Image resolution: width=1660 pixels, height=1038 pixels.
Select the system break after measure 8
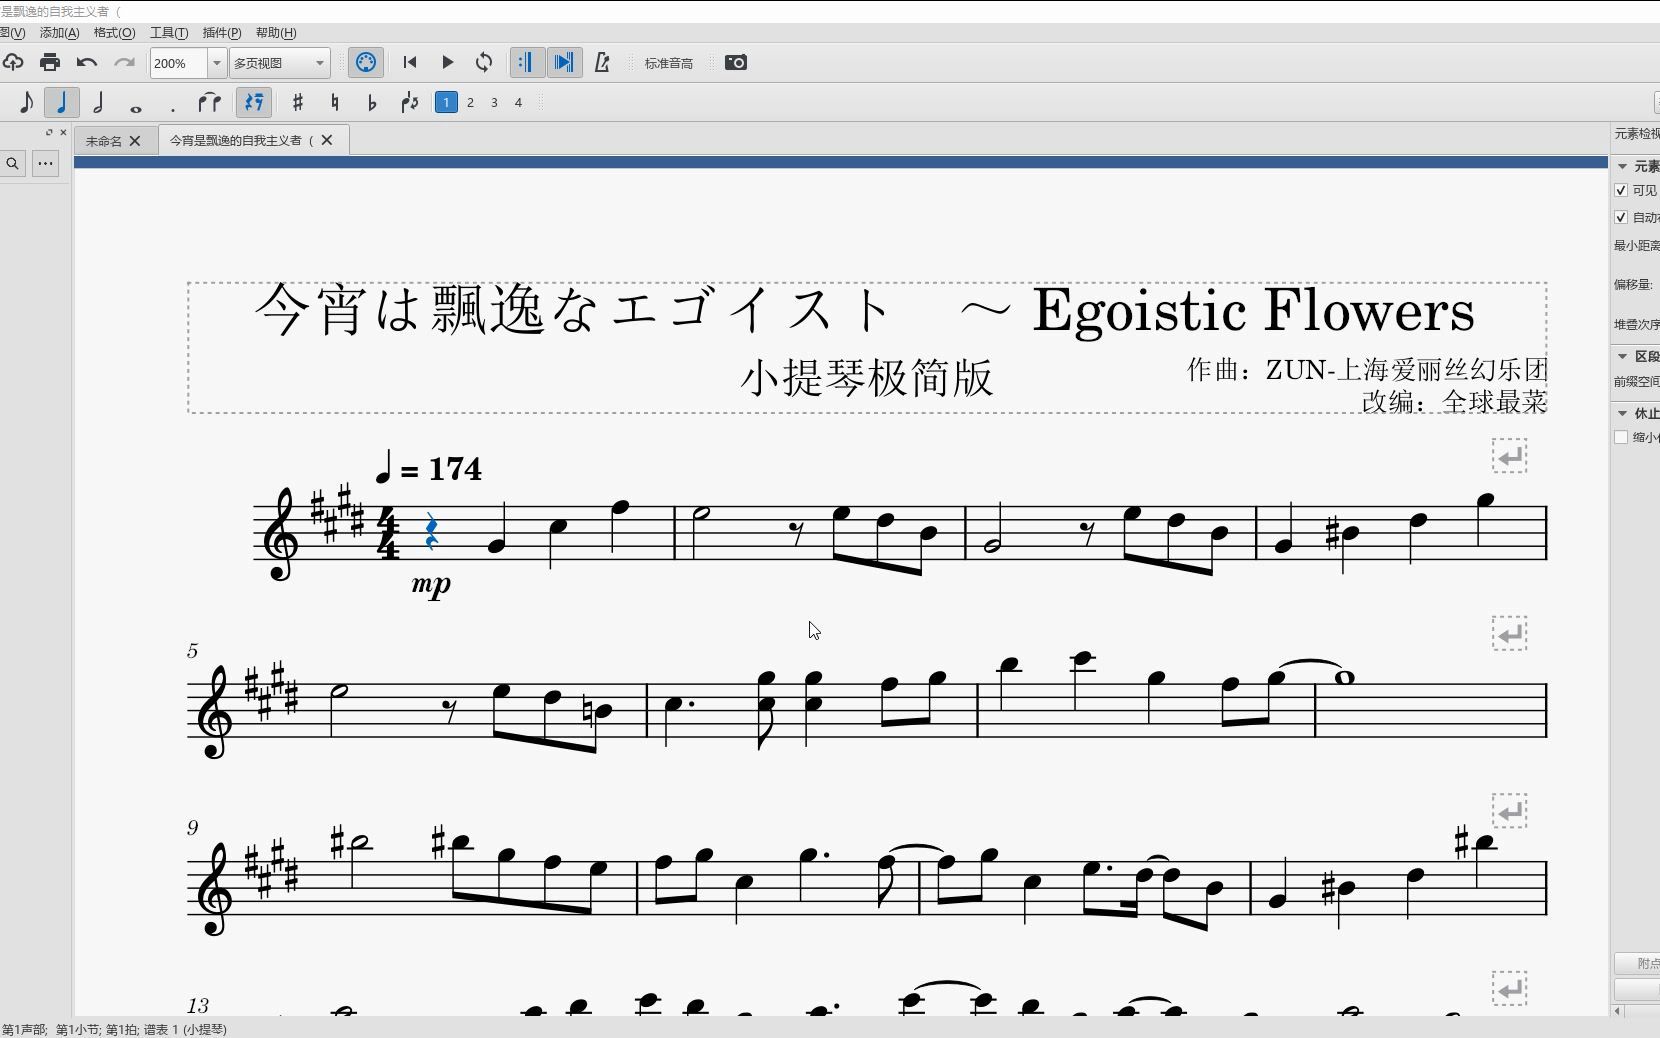[1510, 633]
